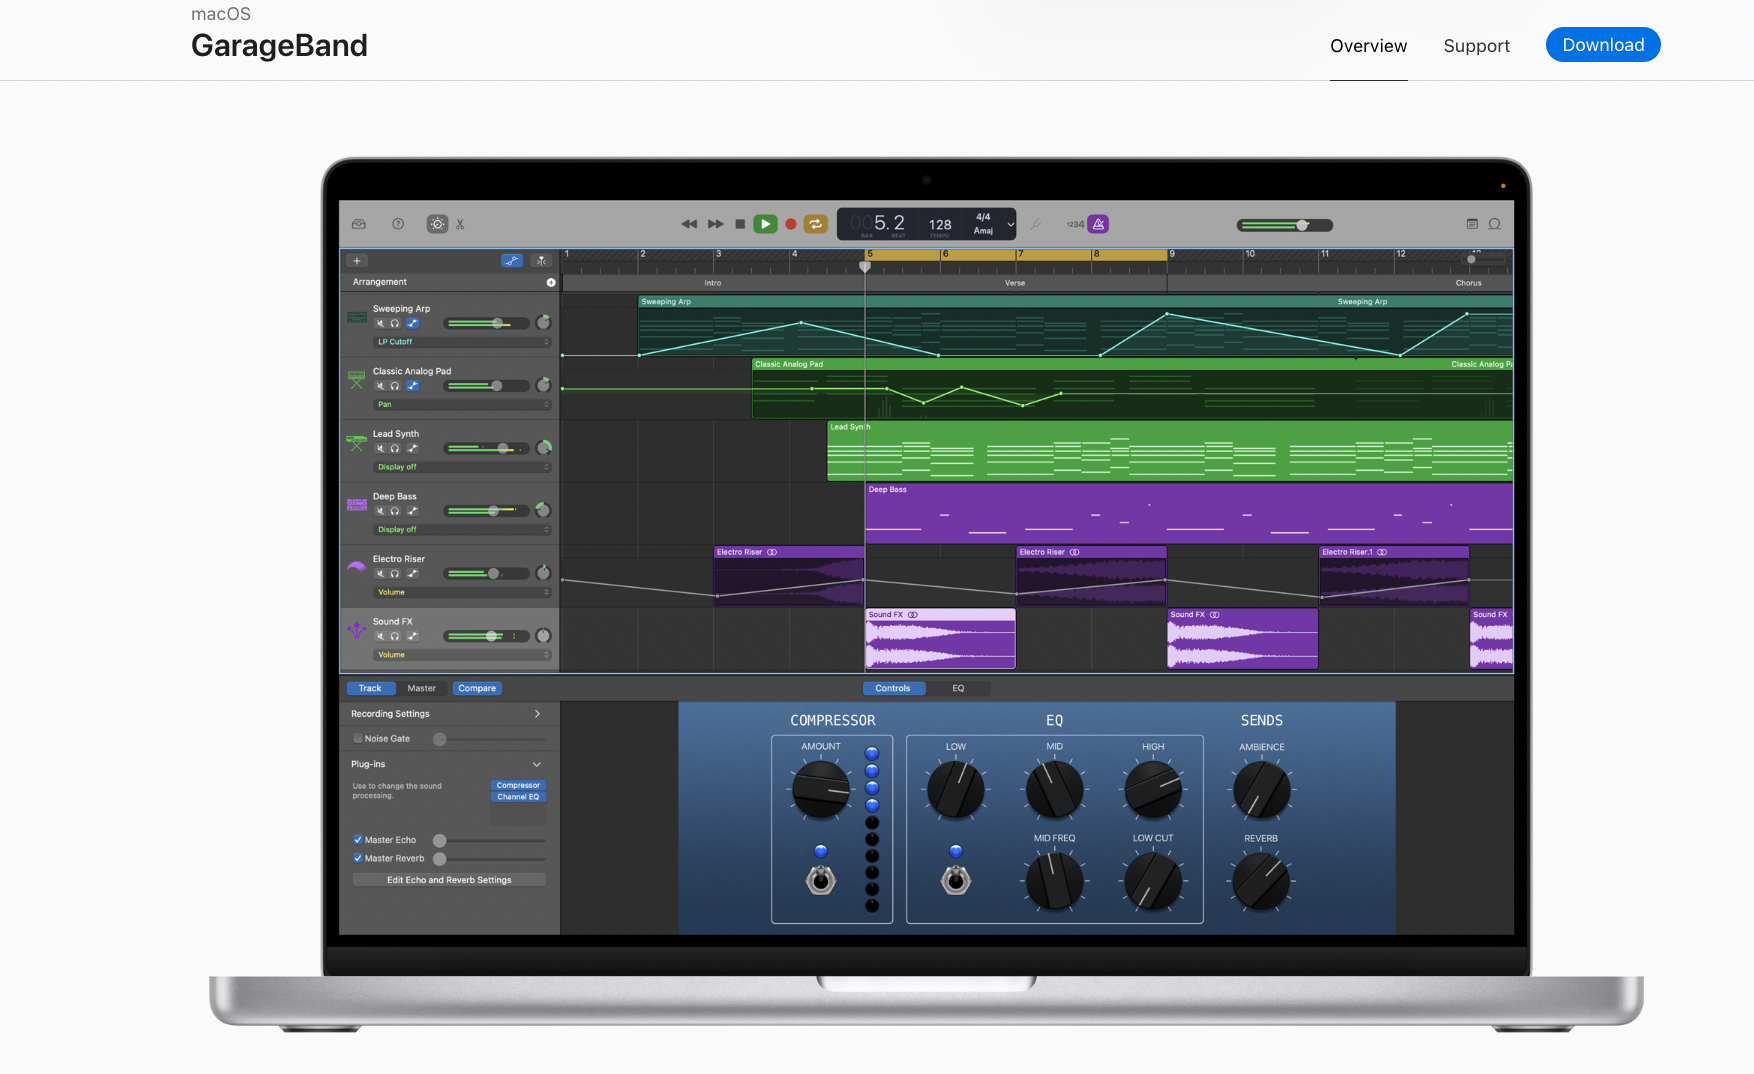
Task: Click the Channel EQ plug-in slot
Action: [x=518, y=797]
